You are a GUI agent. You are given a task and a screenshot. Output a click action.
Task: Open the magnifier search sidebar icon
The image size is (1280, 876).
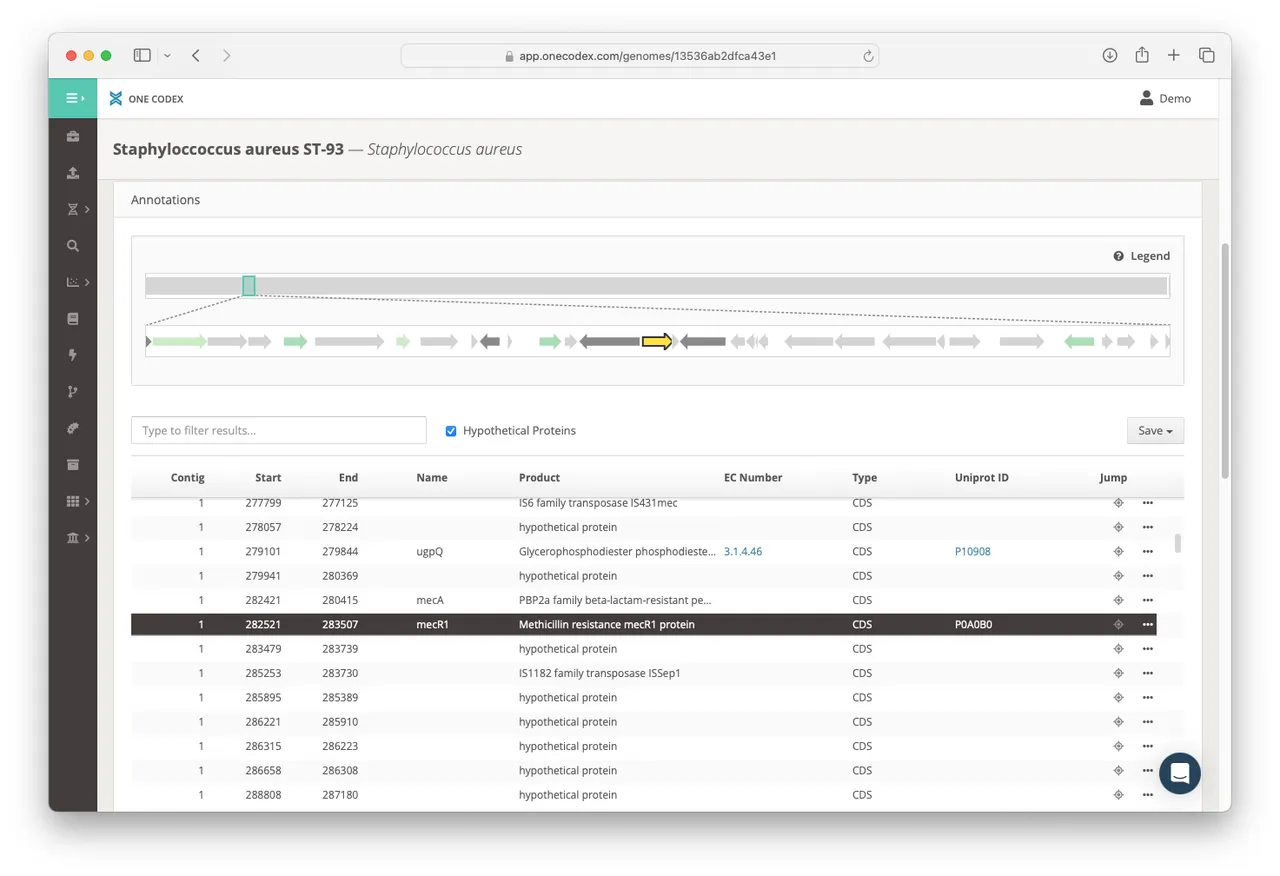(73, 246)
